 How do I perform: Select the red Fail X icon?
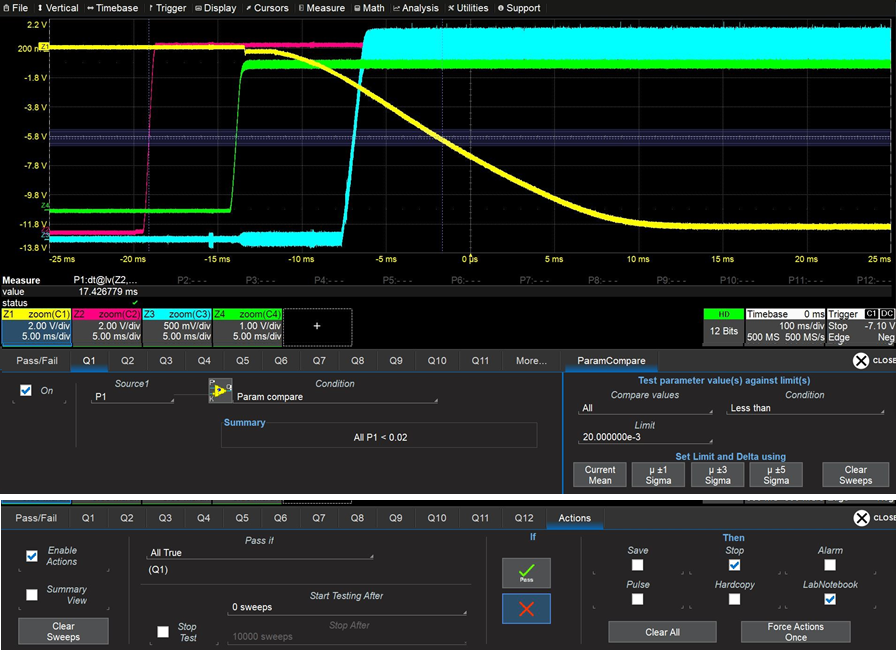(x=526, y=607)
